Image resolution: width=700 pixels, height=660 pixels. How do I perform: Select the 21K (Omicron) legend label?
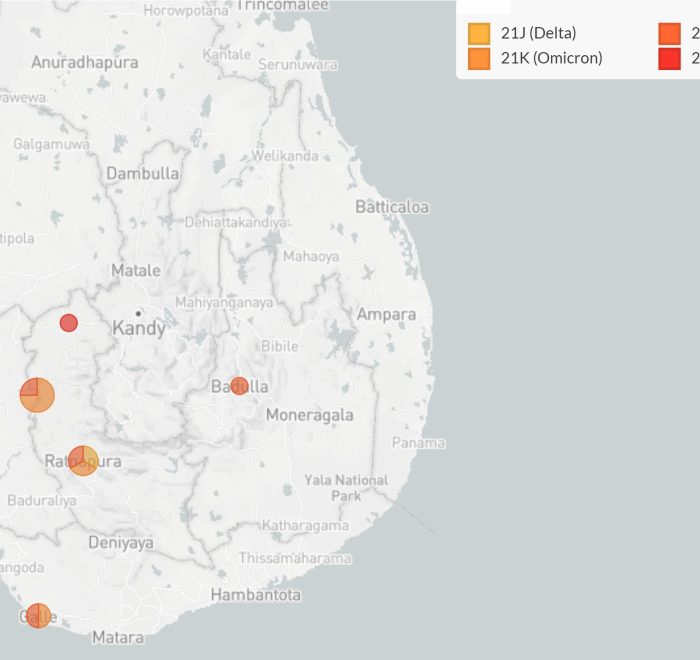click(x=551, y=58)
